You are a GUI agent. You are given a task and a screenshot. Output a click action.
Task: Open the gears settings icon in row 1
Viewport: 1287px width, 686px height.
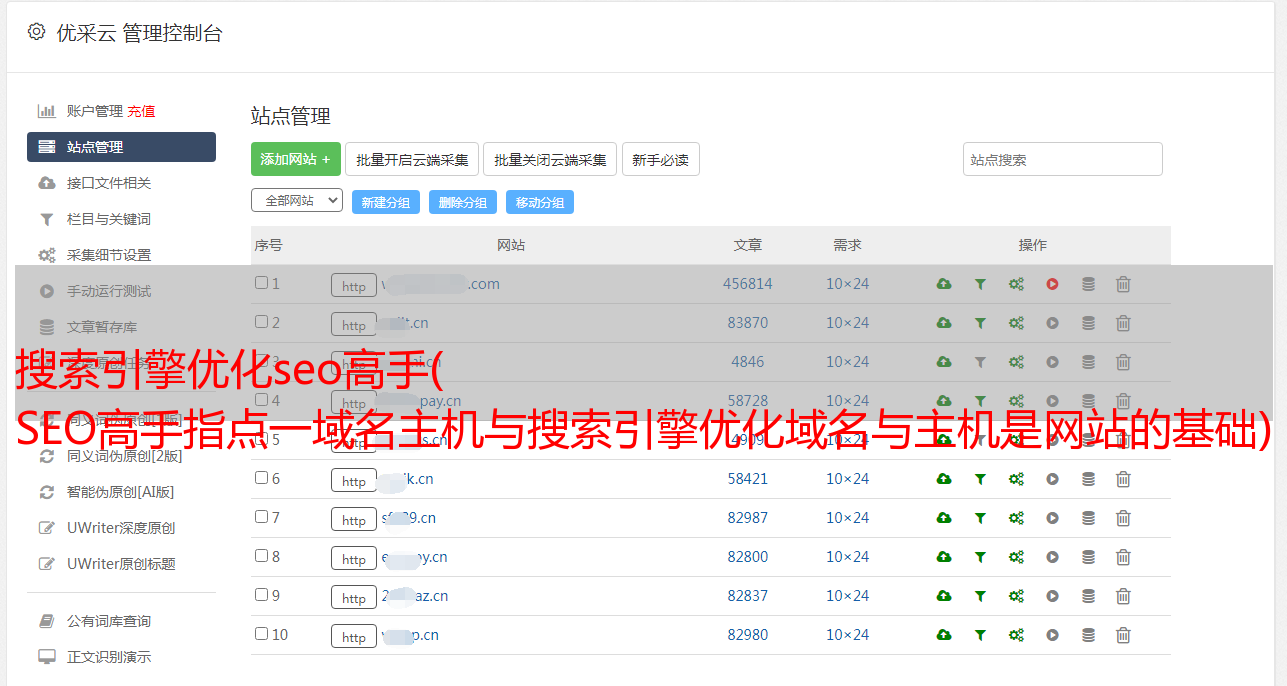(x=1016, y=284)
